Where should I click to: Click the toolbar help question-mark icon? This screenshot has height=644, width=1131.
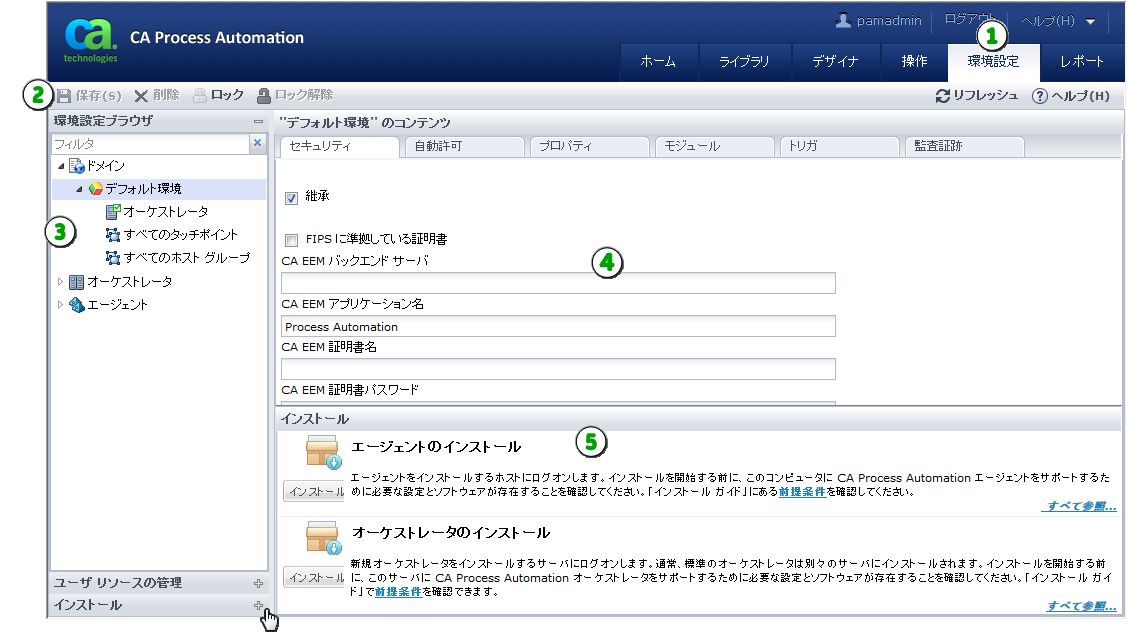[1039, 96]
